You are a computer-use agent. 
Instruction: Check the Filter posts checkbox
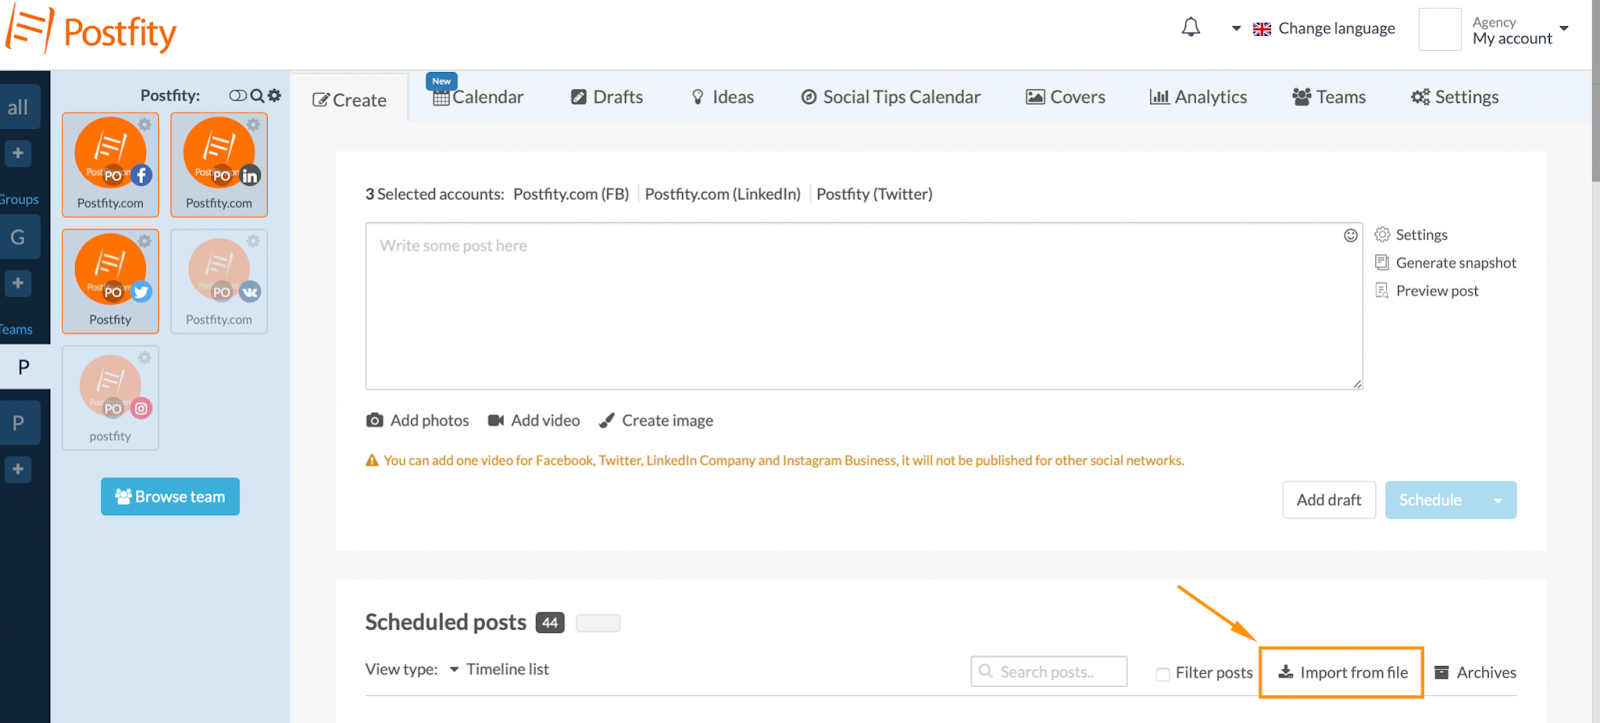pyautogui.click(x=1163, y=674)
